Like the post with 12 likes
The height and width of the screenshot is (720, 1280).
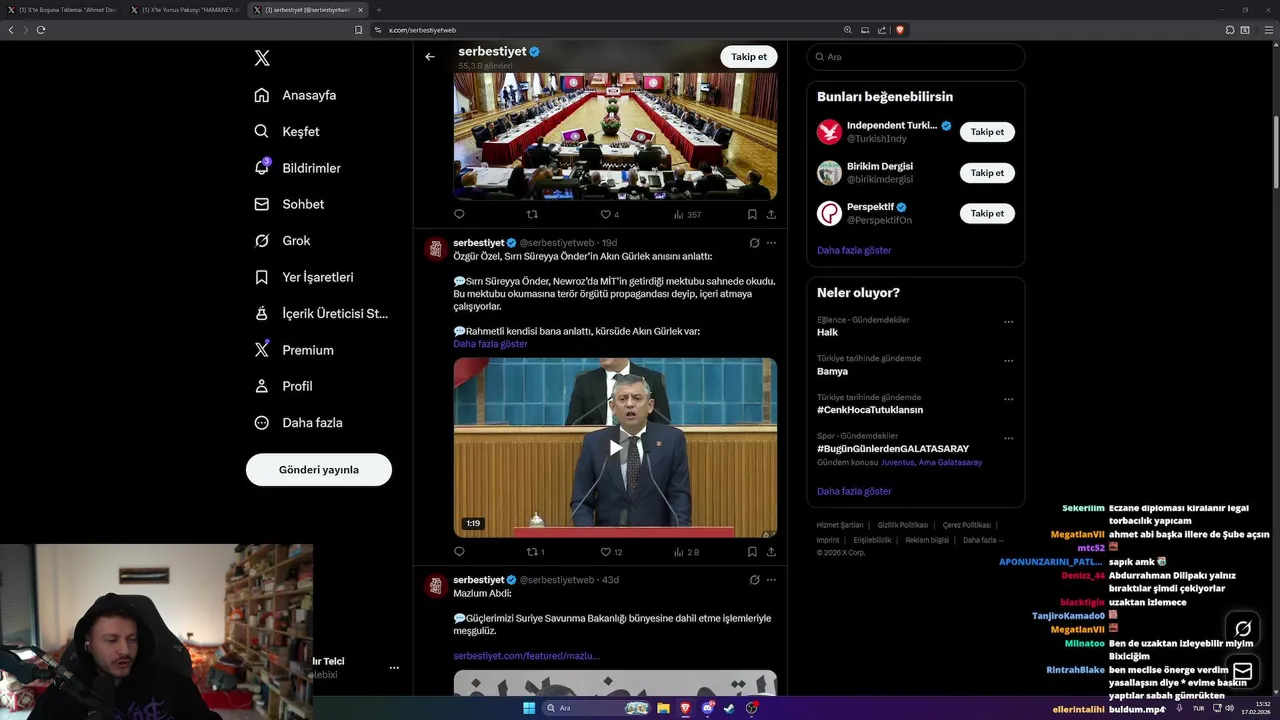click(611, 551)
